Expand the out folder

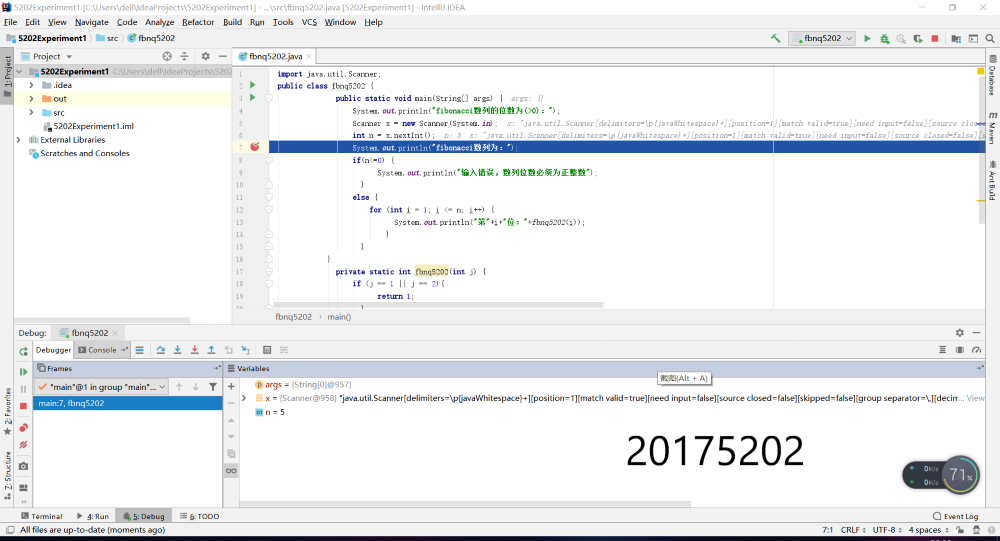(31, 99)
